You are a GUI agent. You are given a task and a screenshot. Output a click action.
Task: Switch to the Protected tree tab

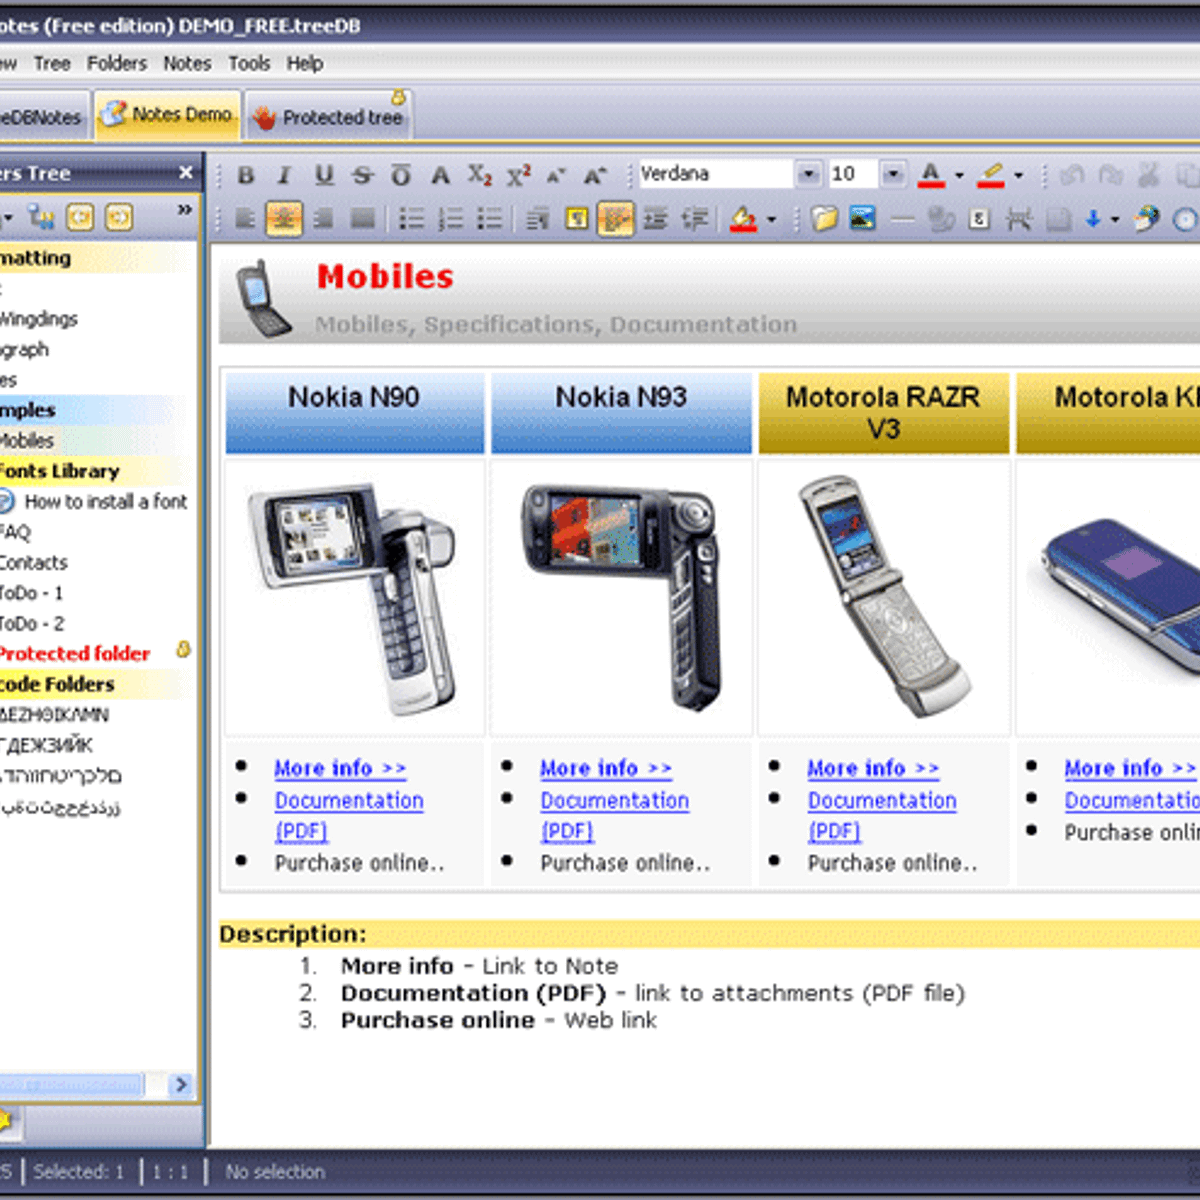click(330, 114)
